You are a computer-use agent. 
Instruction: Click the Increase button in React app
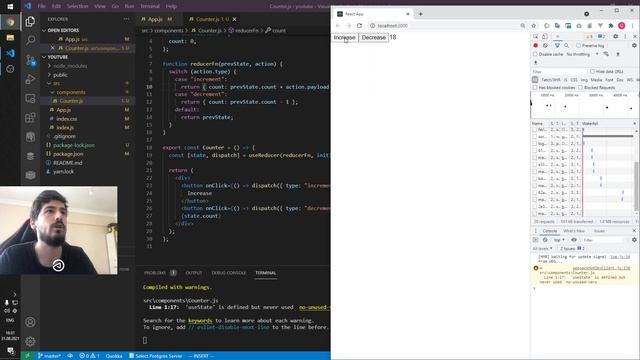click(x=344, y=38)
